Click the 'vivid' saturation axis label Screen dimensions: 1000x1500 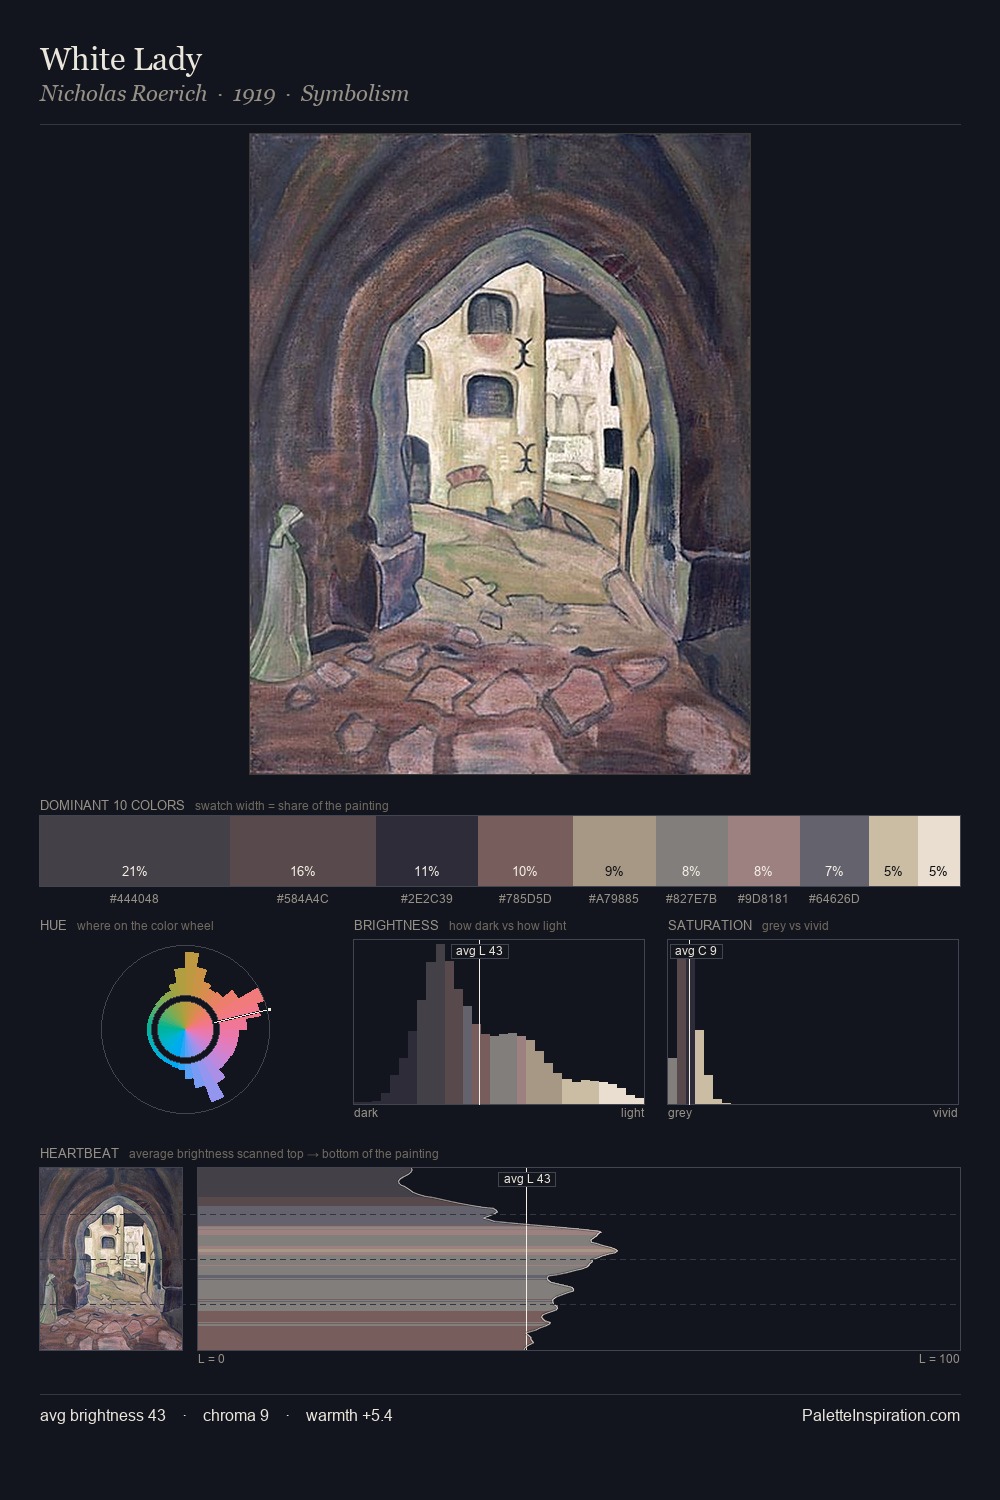(x=945, y=1113)
